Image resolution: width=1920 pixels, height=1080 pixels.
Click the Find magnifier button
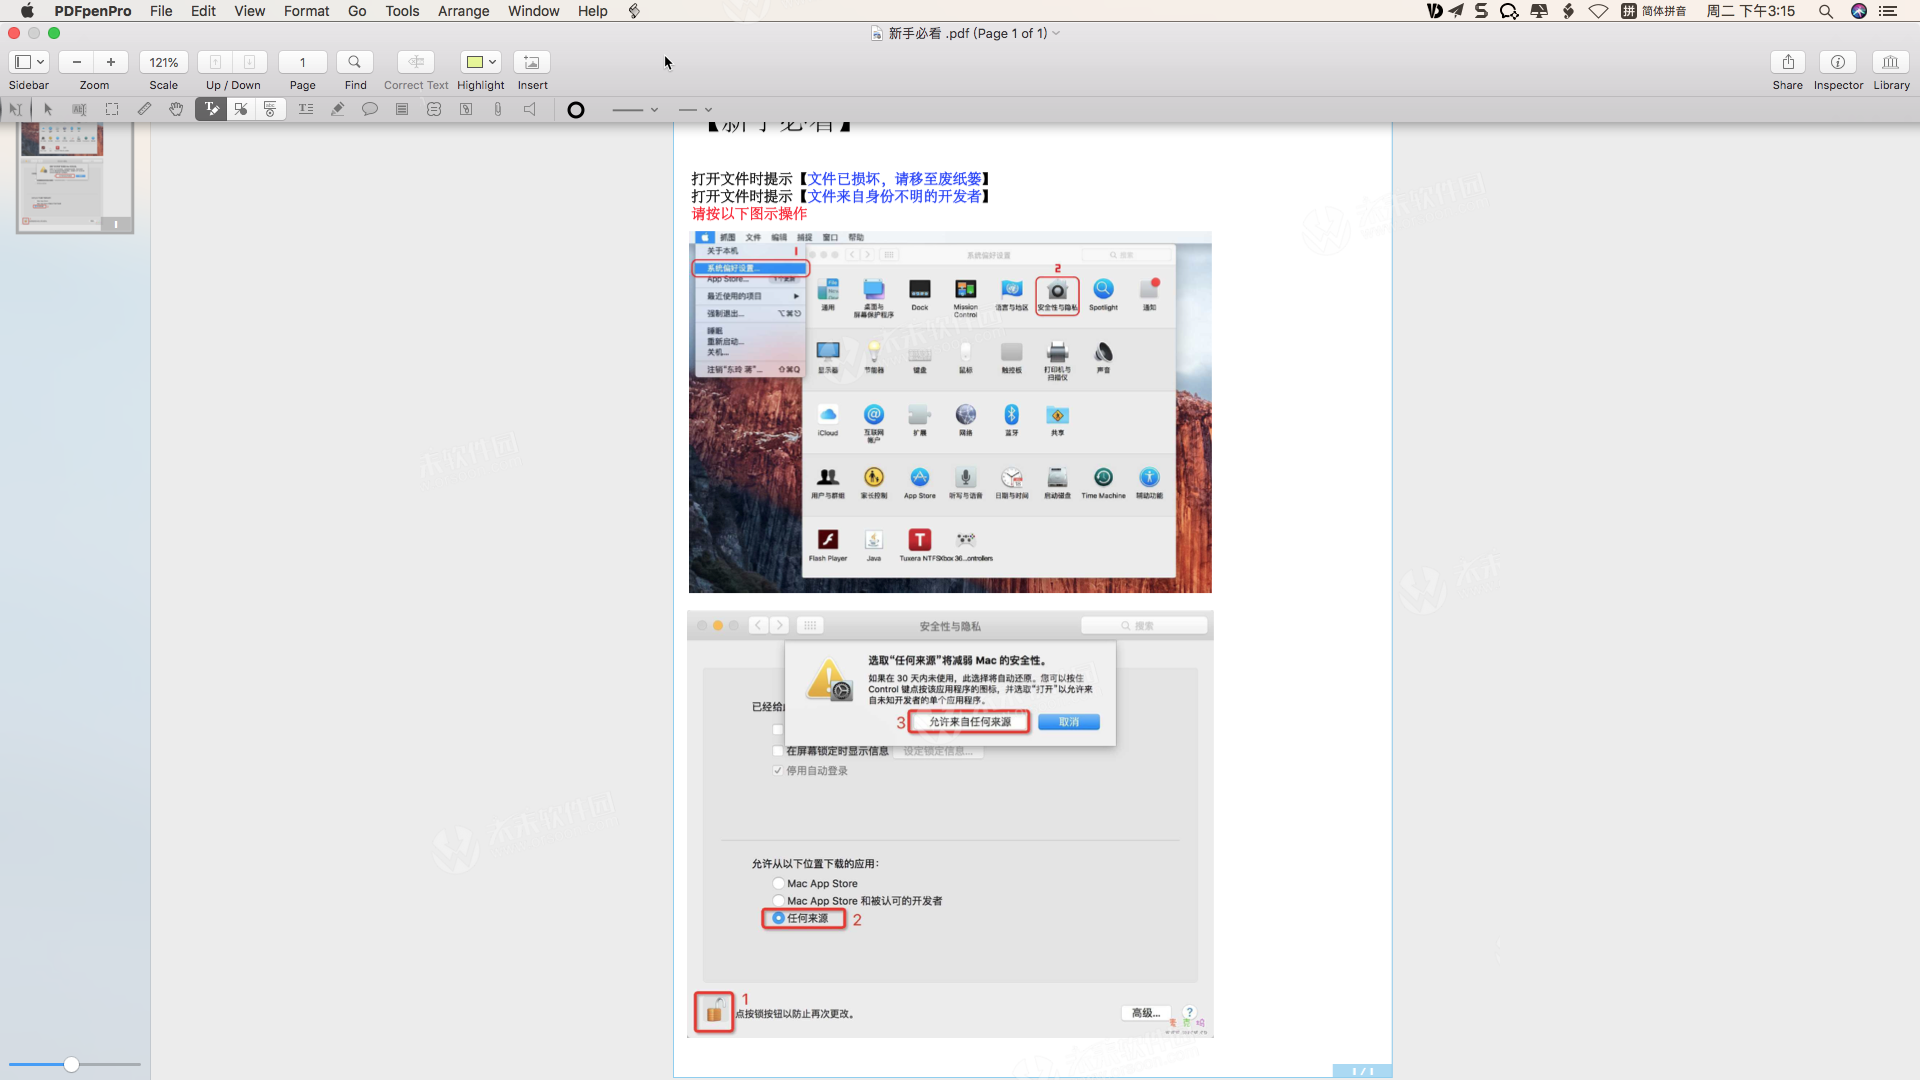coord(355,62)
